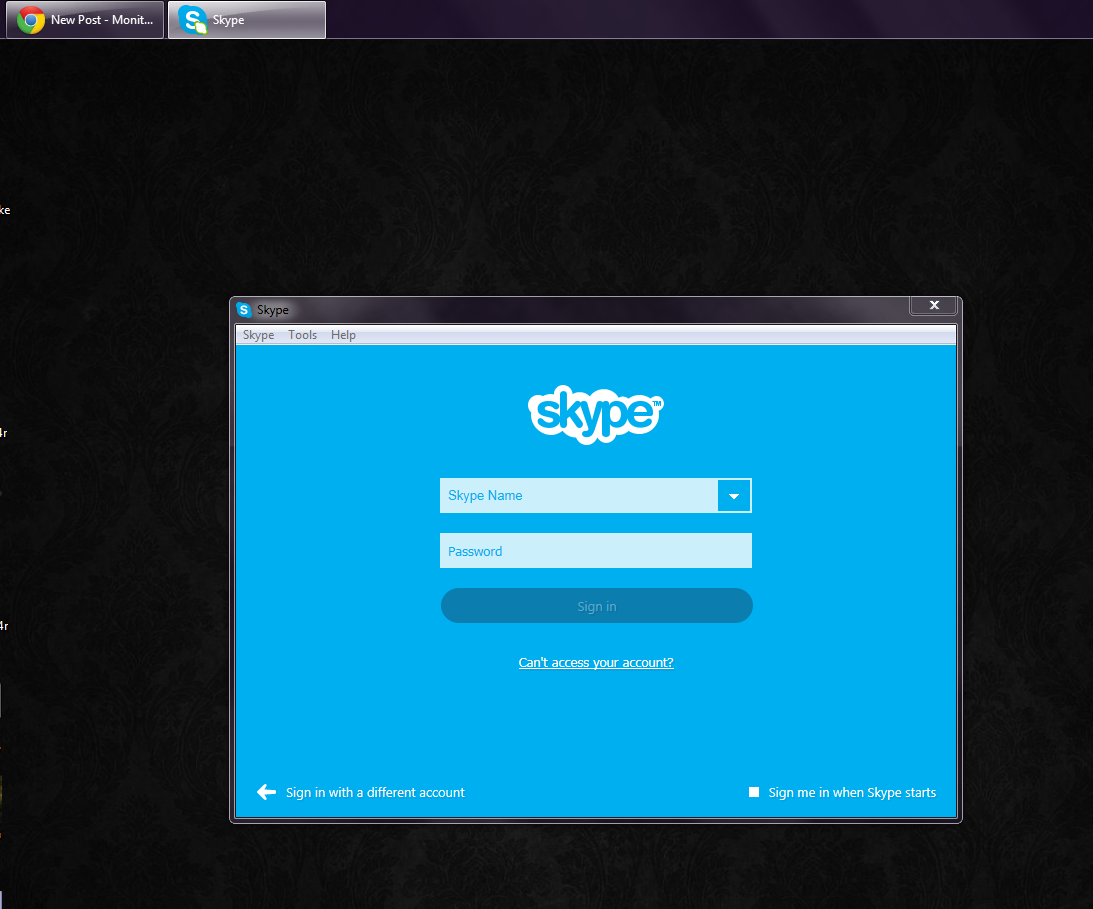This screenshot has height=909, width=1093.
Task: Switch to the Chrome New Post taskbar button
Action: point(85,20)
